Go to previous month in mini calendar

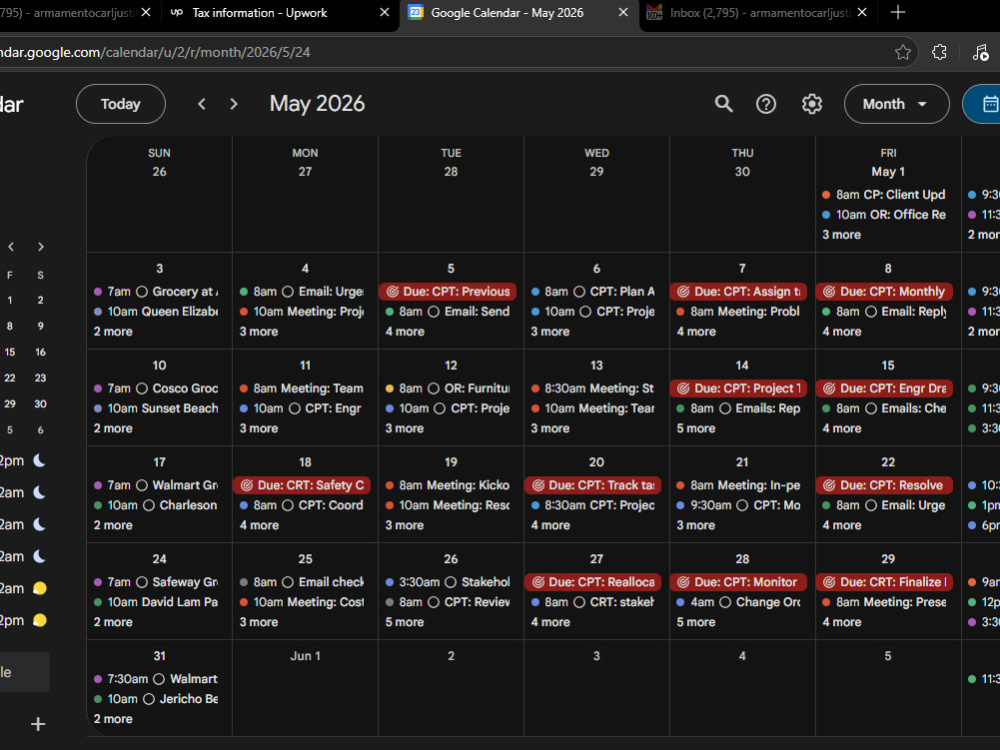[x=11, y=247]
